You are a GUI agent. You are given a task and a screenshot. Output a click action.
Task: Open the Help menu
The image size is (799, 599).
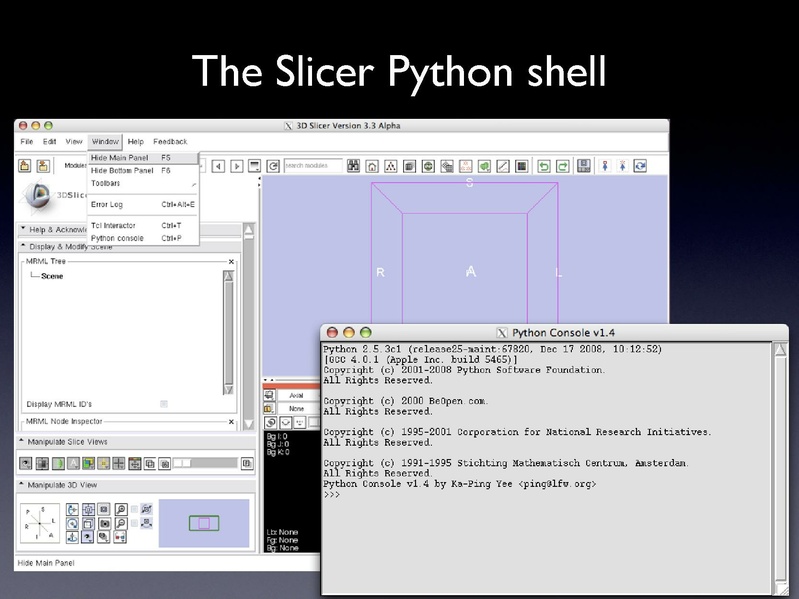(x=136, y=142)
